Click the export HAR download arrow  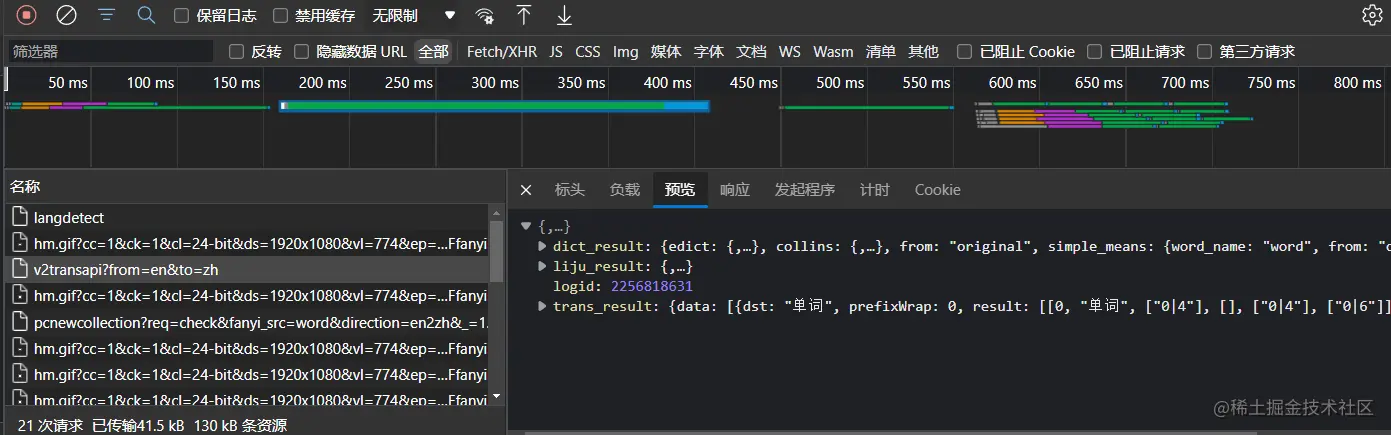click(x=564, y=15)
